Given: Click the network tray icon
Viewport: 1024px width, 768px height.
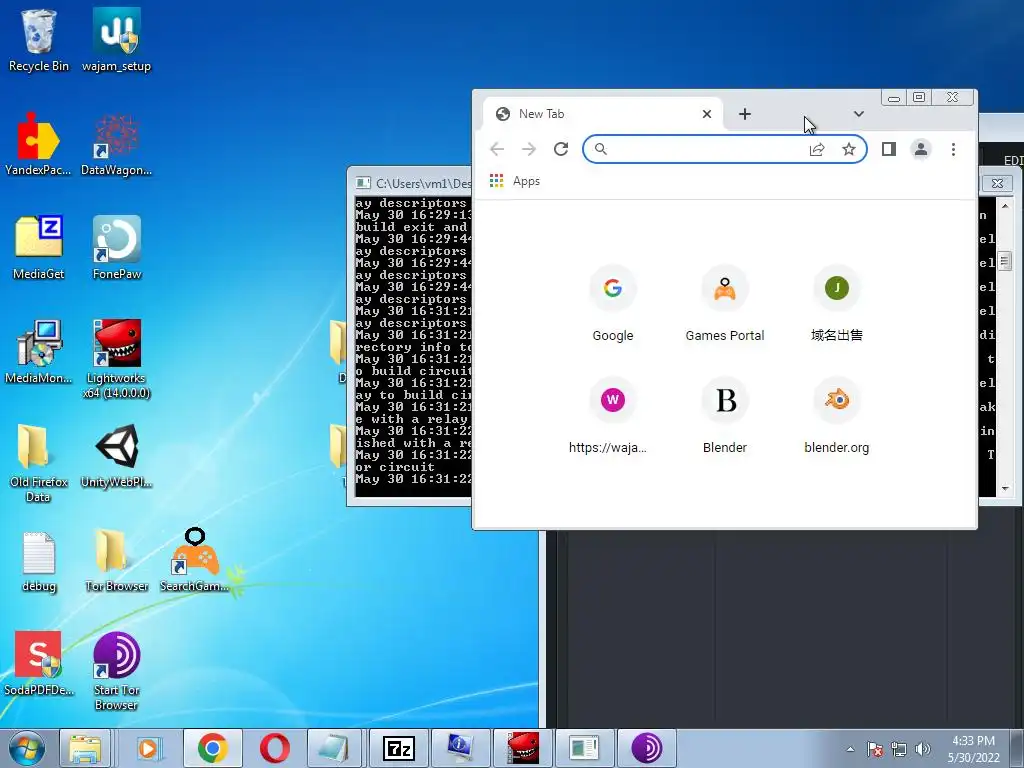Looking at the screenshot, I should (899, 749).
